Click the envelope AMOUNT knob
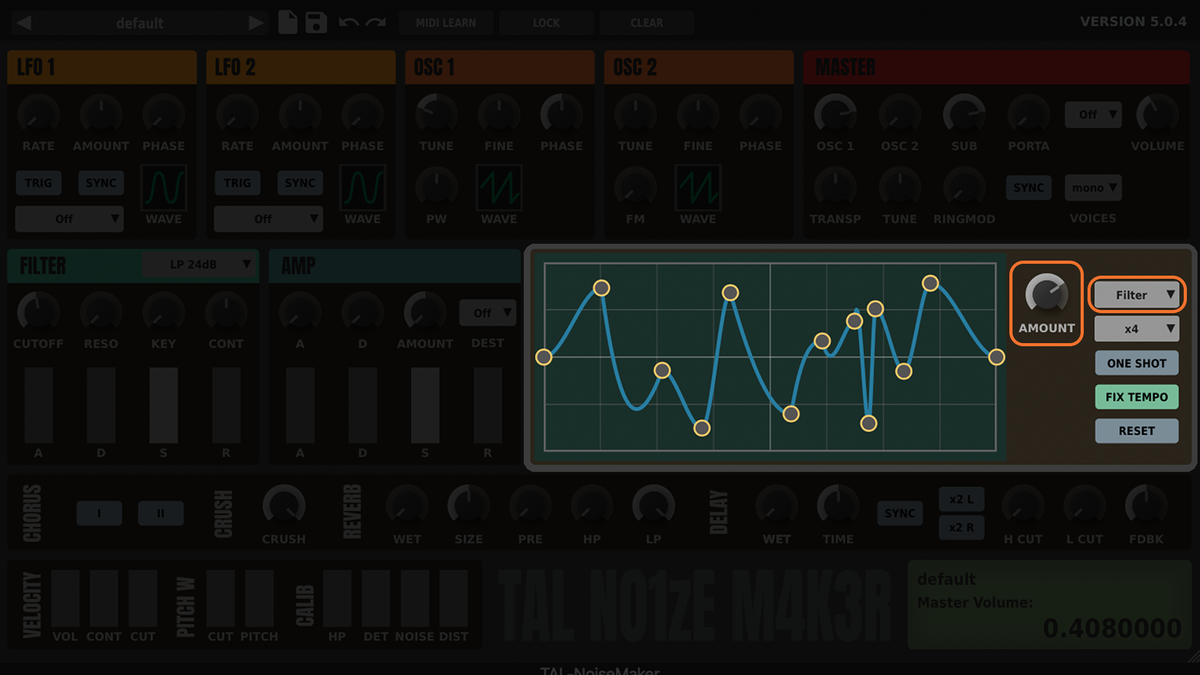The image size is (1200, 675). coord(1046,295)
